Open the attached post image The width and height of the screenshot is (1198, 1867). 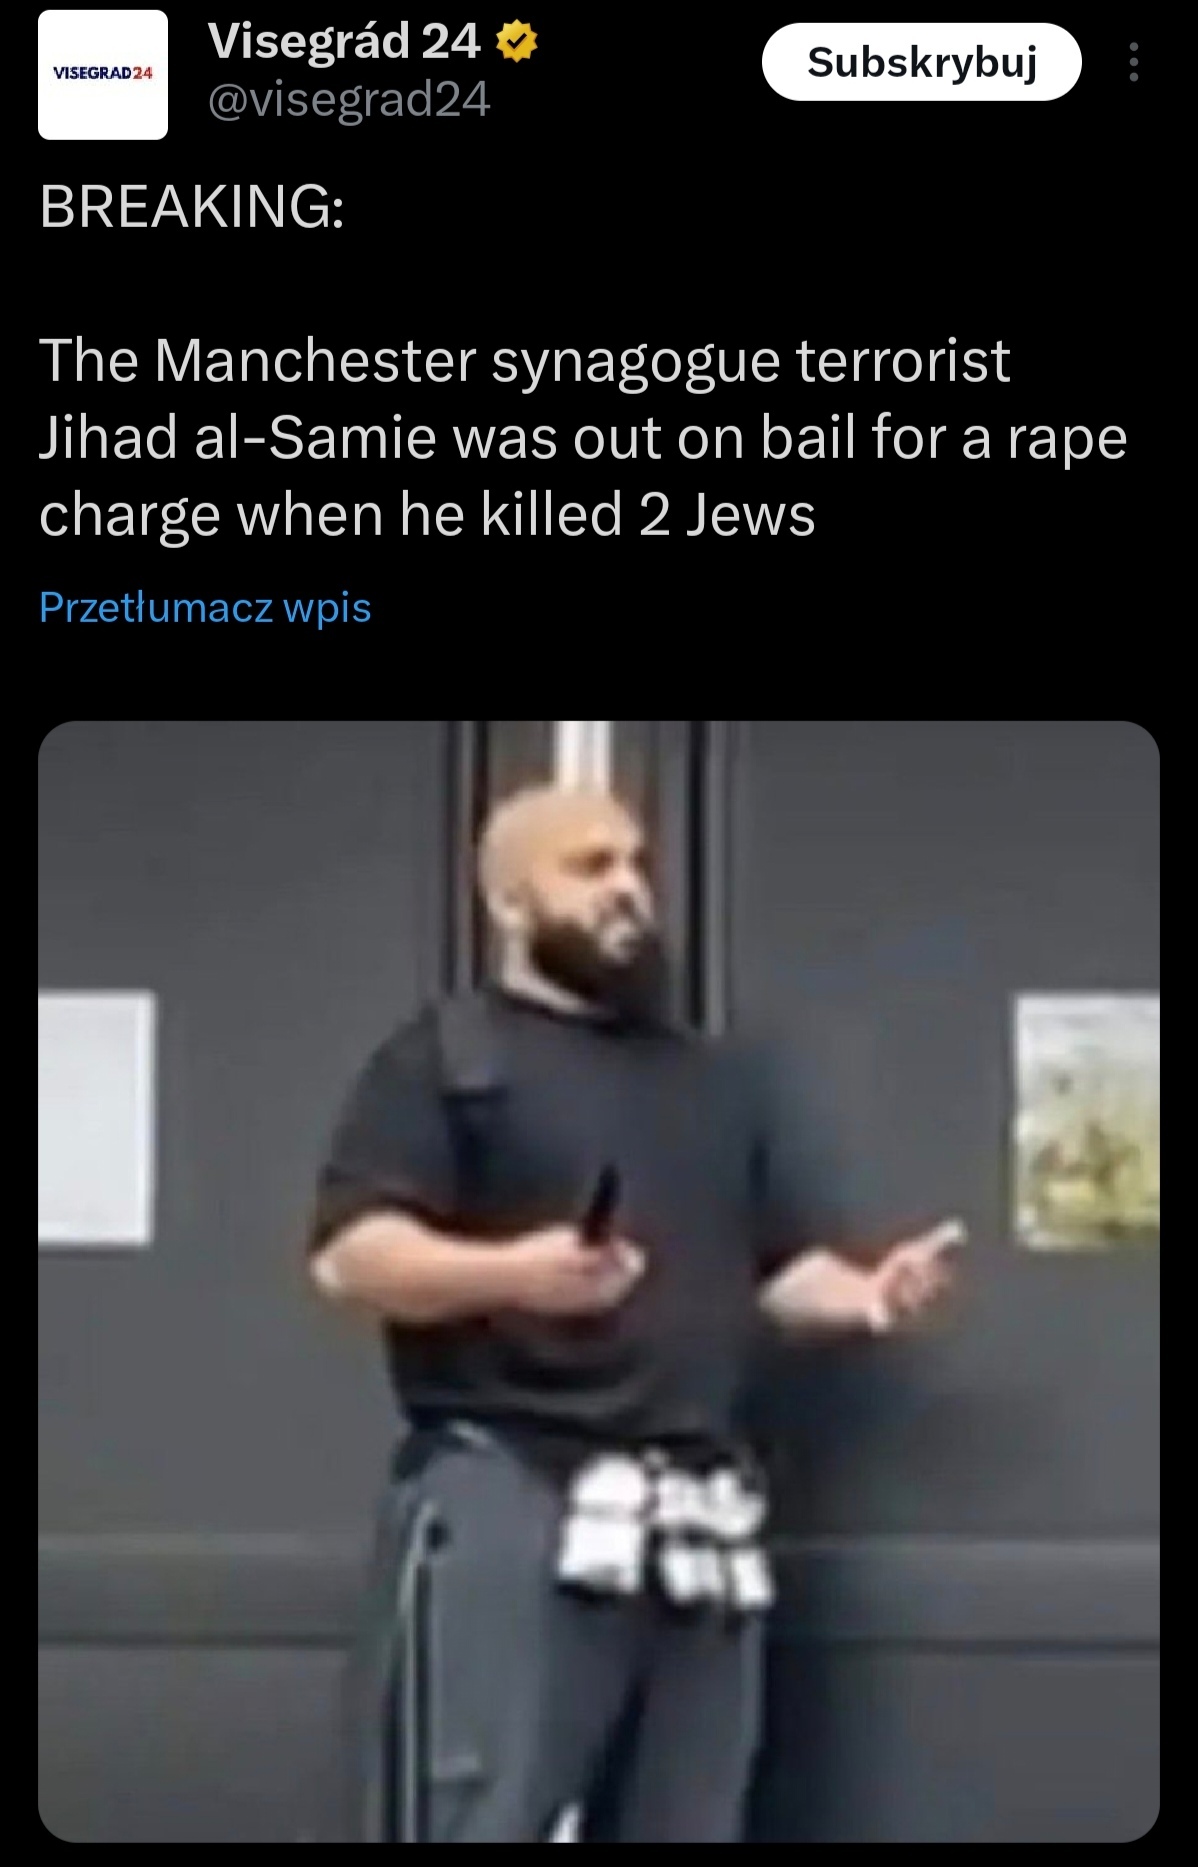click(598, 1281)
